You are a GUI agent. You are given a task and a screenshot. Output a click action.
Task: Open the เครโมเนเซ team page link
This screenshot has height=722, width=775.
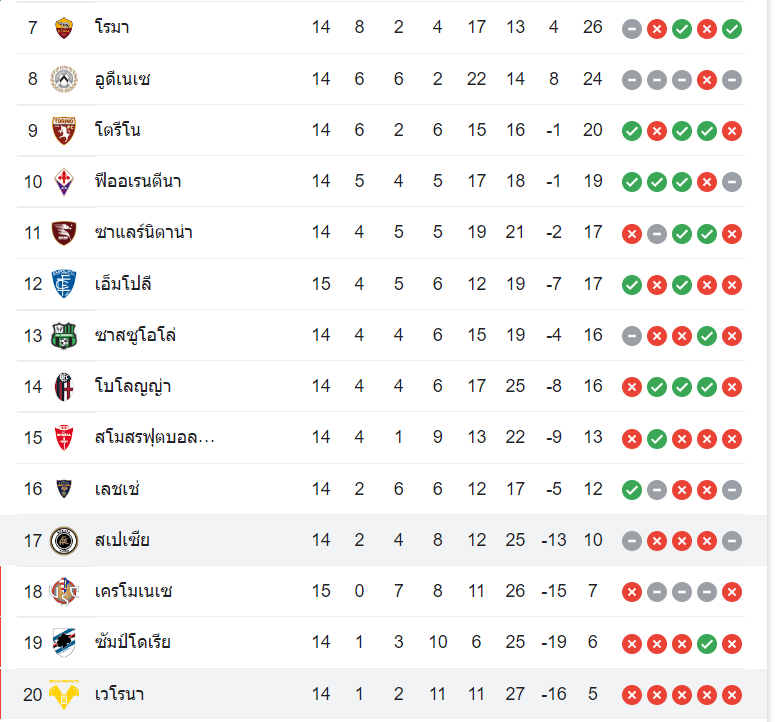click(133, 591)
